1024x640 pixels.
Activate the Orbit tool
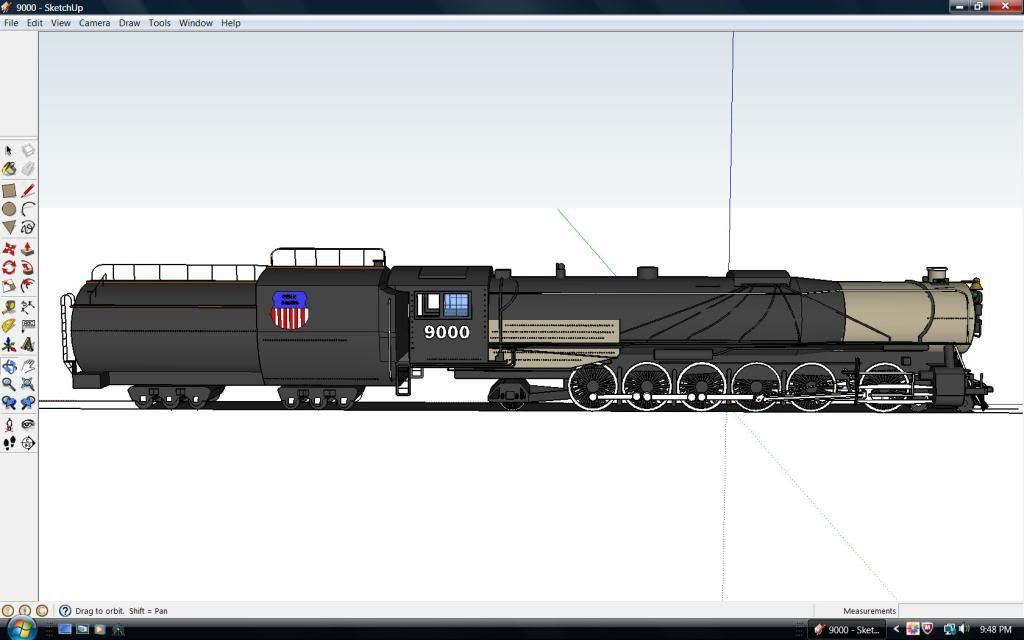[x=8, y=366]
